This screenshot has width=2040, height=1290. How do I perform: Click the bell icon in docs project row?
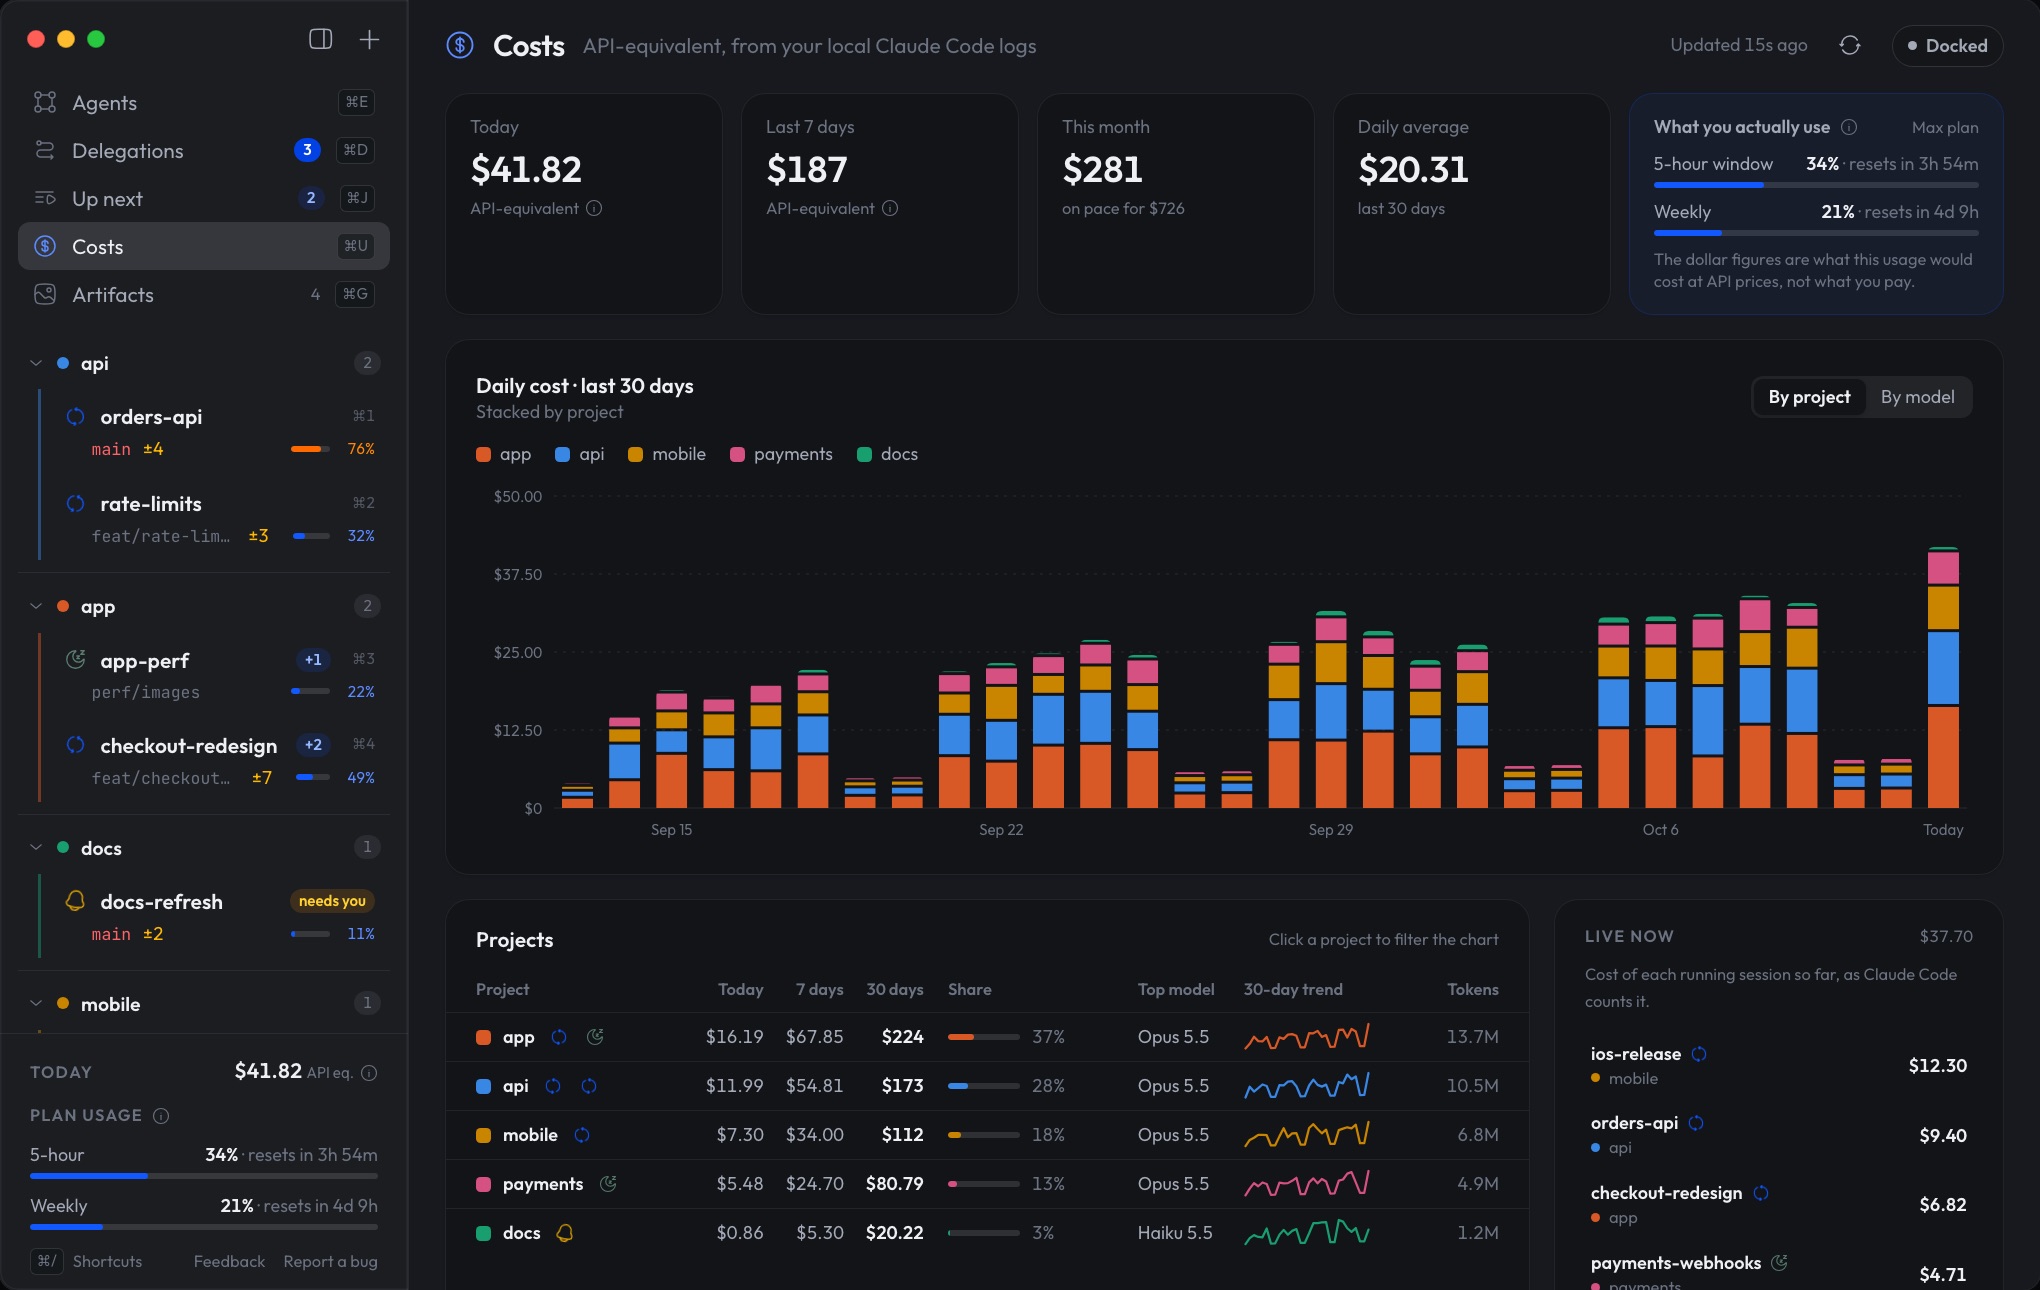click(x=564, y=1233)
